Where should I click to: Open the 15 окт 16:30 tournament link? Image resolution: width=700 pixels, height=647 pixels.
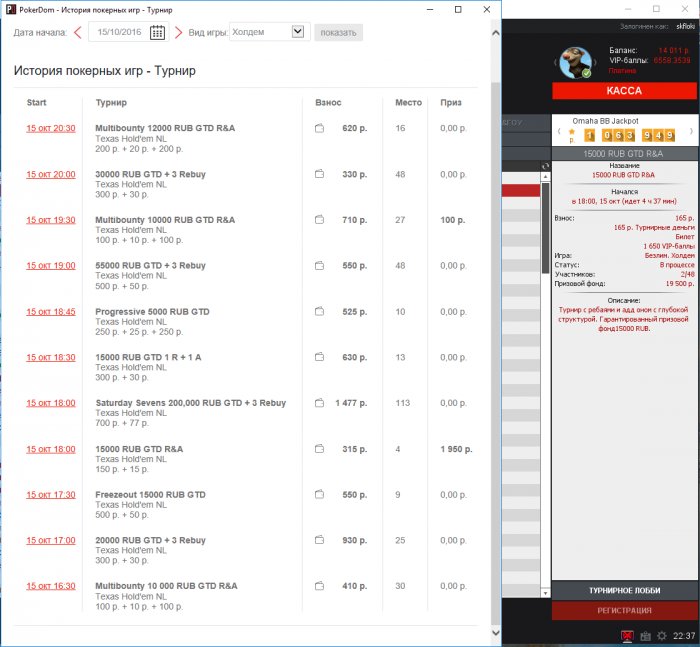[x=50, y=586]
